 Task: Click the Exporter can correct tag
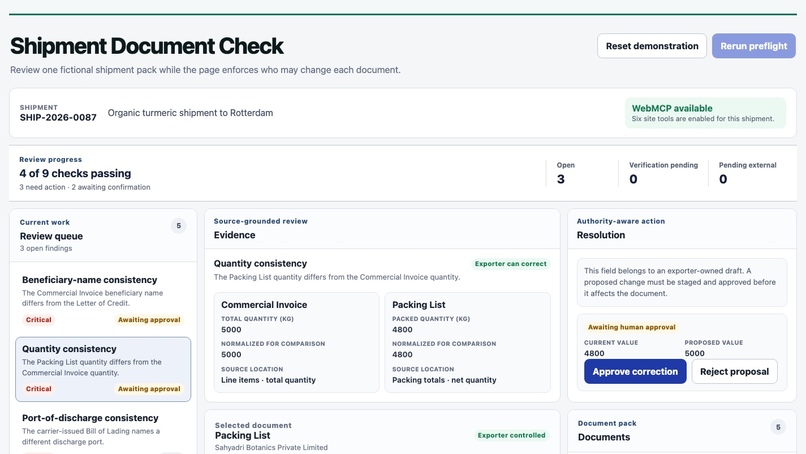point(510,264)
